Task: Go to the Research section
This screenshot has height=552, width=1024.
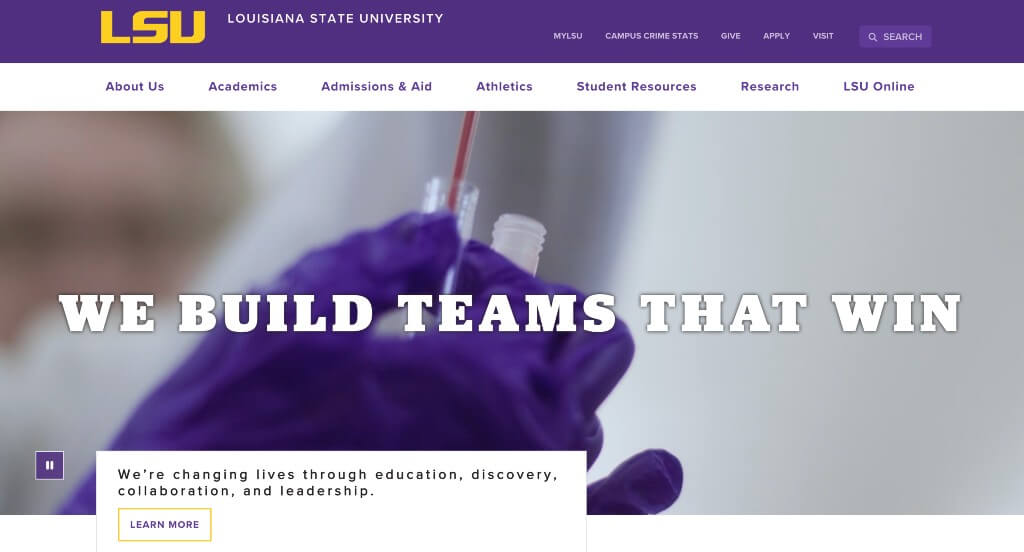Action: [769, 86]
